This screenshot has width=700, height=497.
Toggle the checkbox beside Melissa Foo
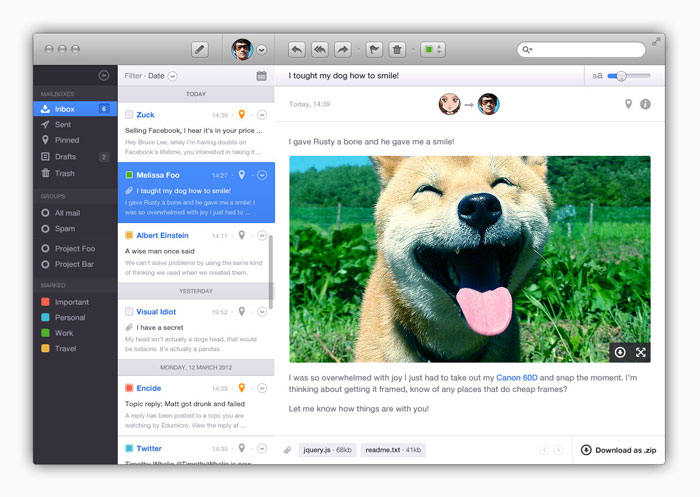pos(129,175)
